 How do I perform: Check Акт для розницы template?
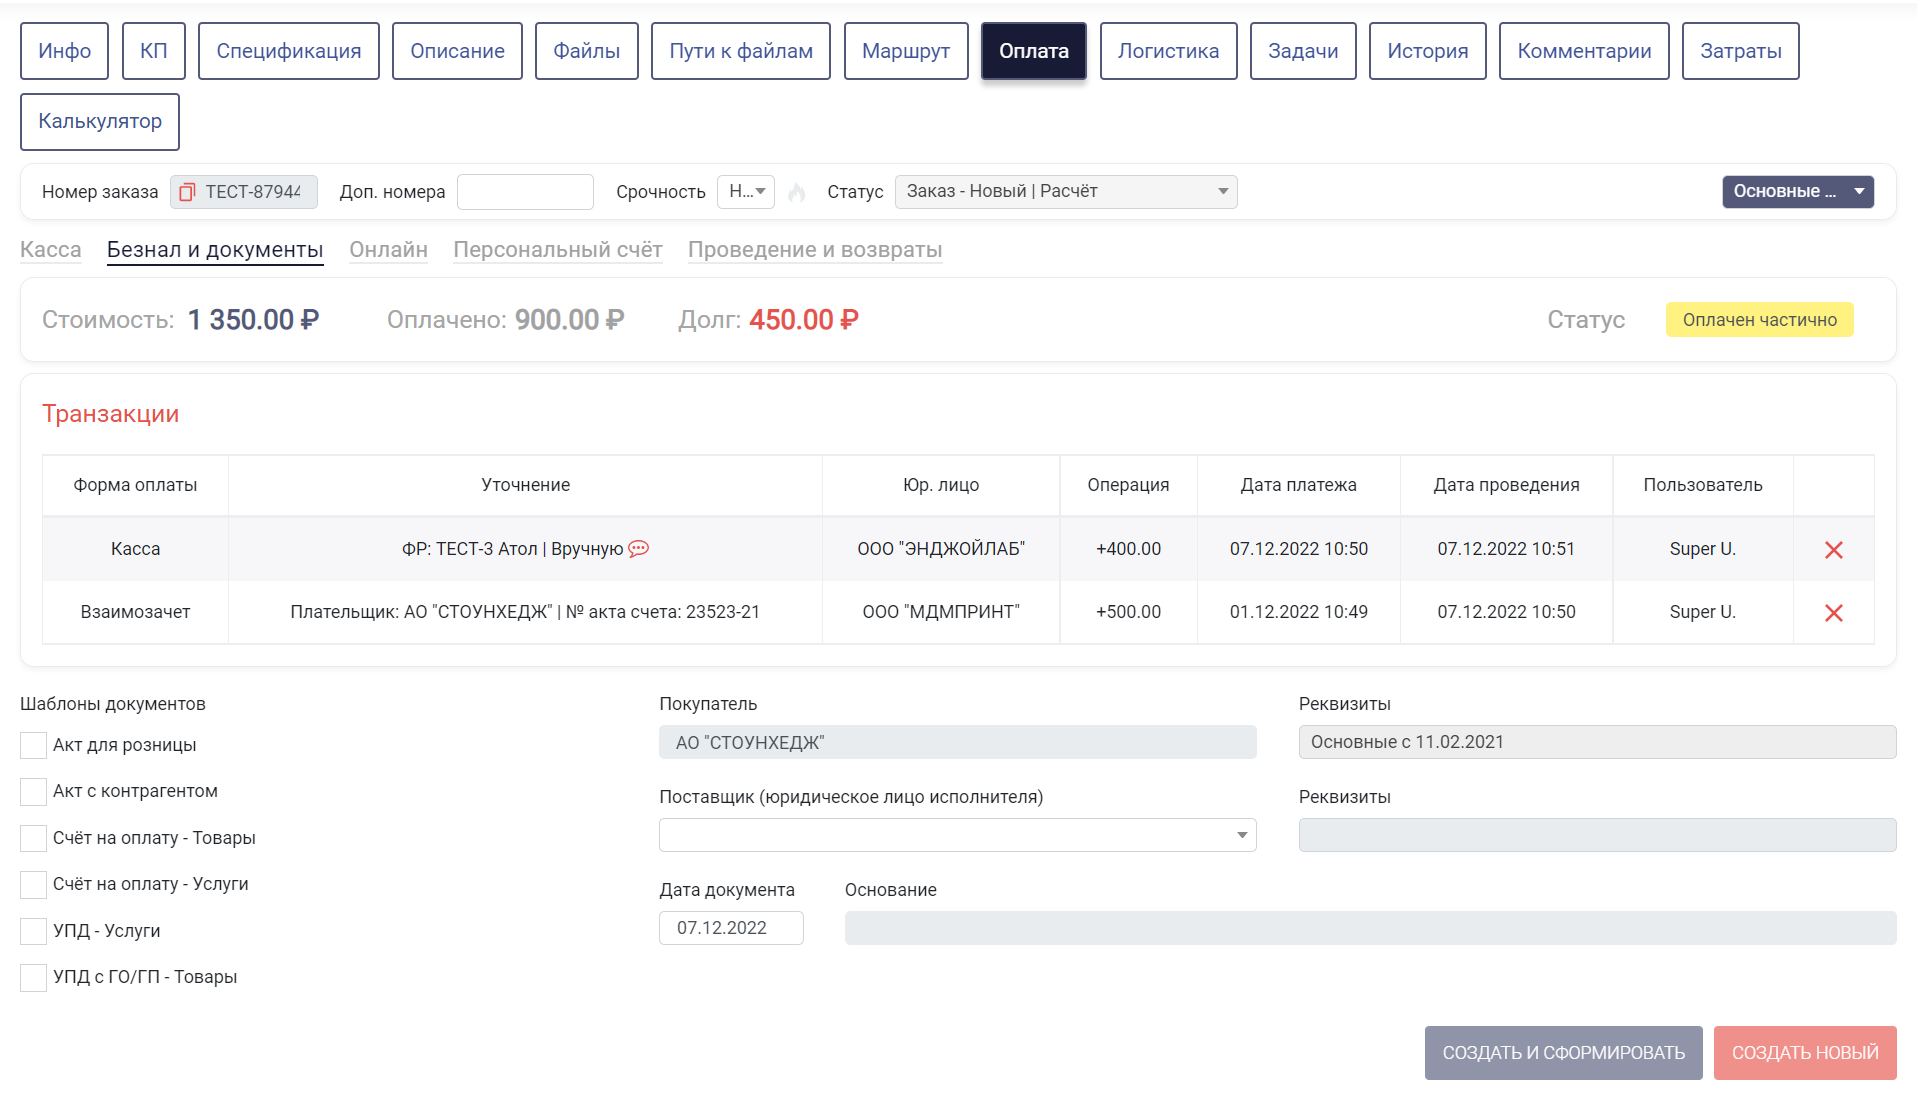tap(33, 745)
